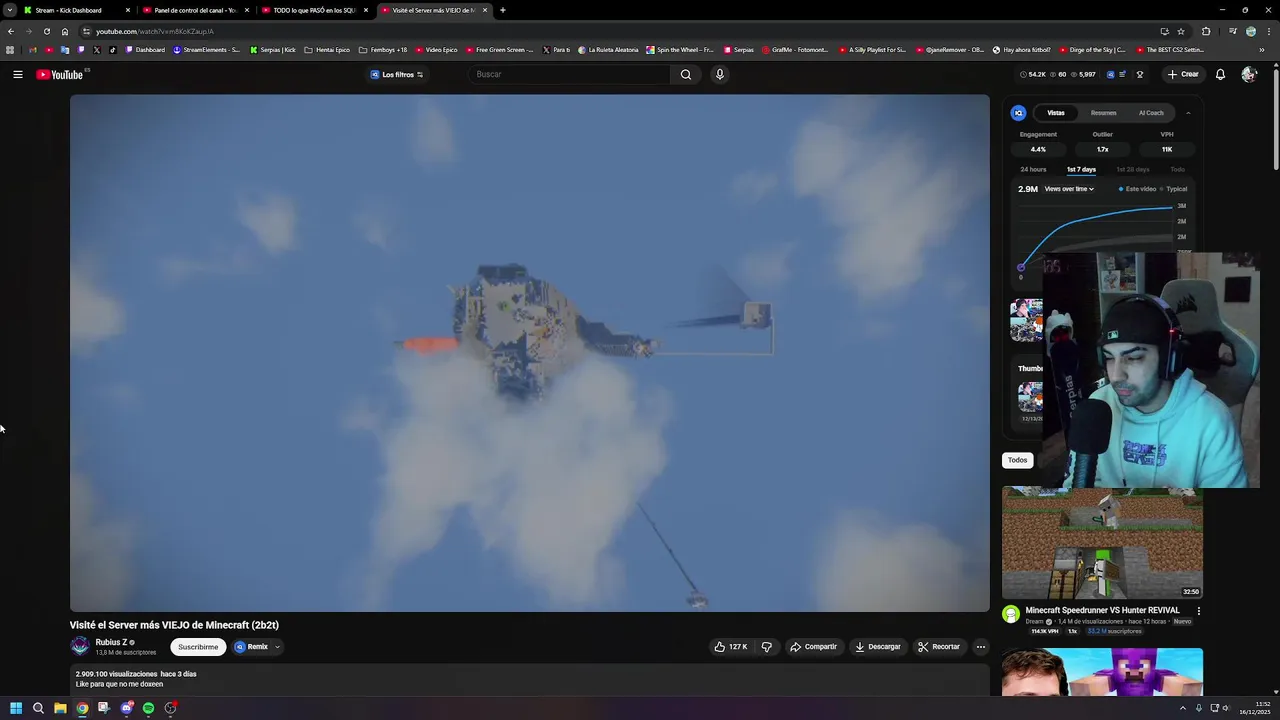Open the more actions ellipsis below the video

point(981,647)
